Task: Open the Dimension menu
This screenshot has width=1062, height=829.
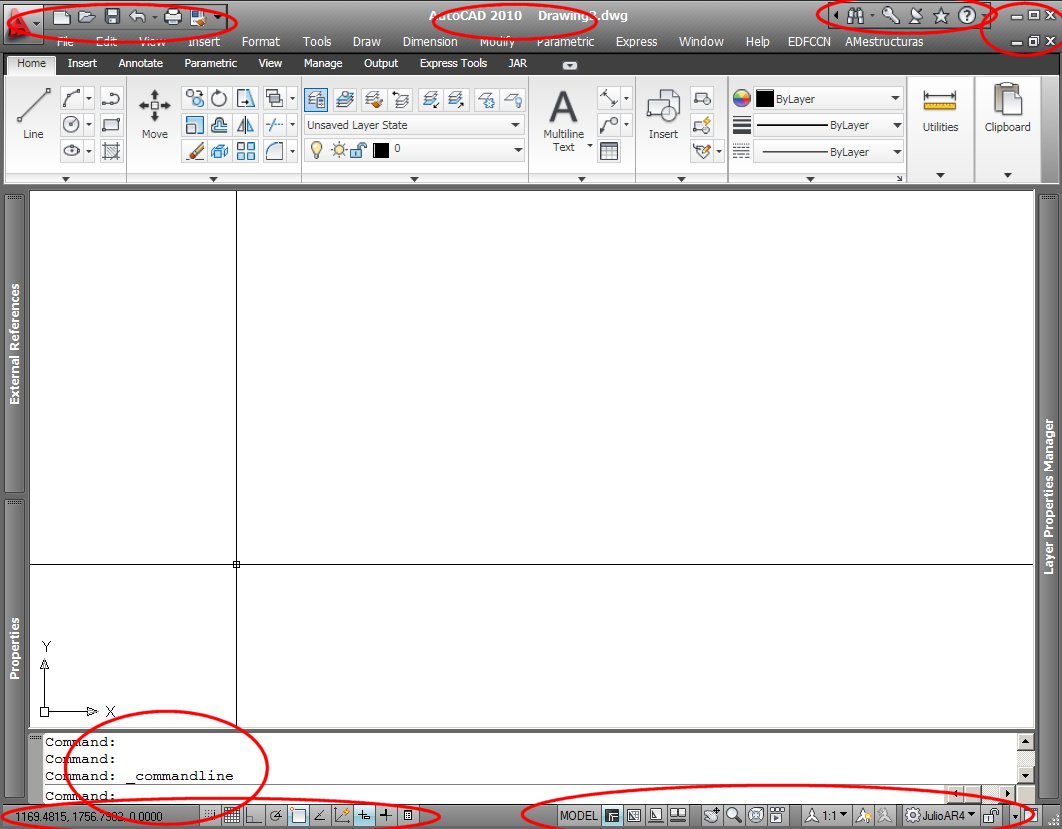Action: tap(430, 42)
